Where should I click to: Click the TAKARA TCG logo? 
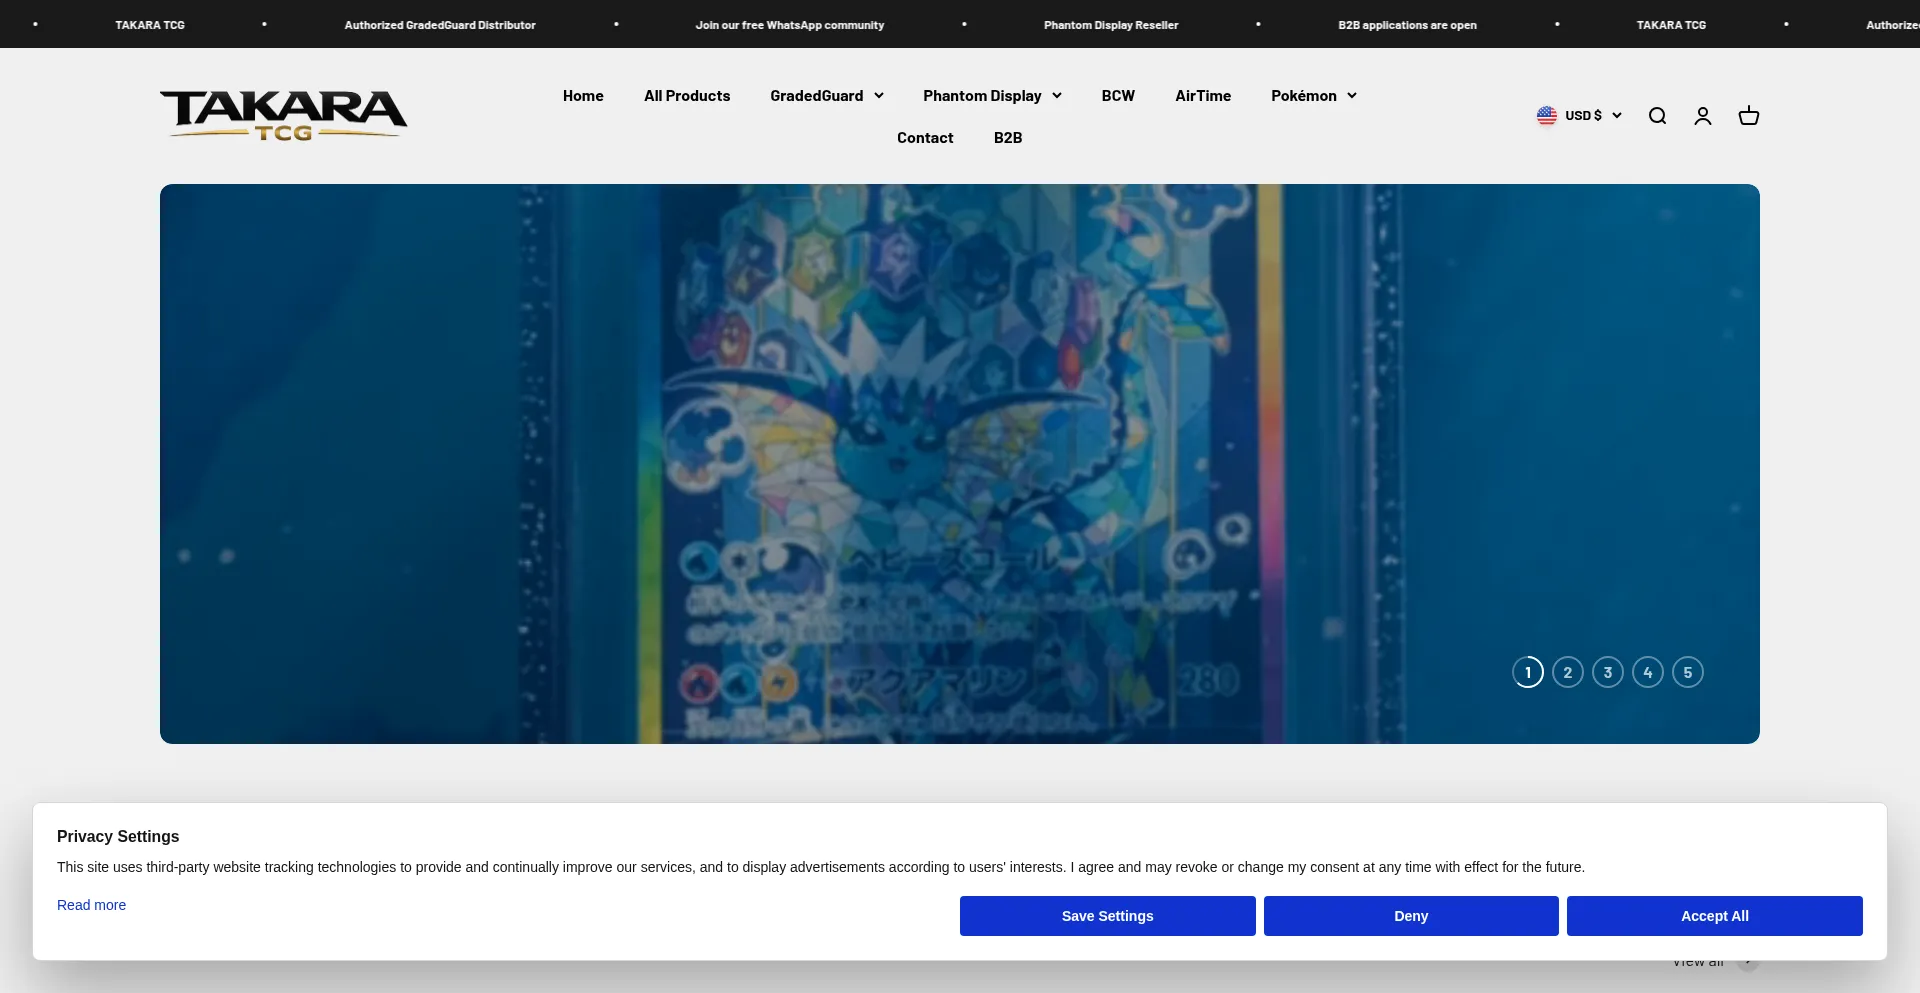284,116
